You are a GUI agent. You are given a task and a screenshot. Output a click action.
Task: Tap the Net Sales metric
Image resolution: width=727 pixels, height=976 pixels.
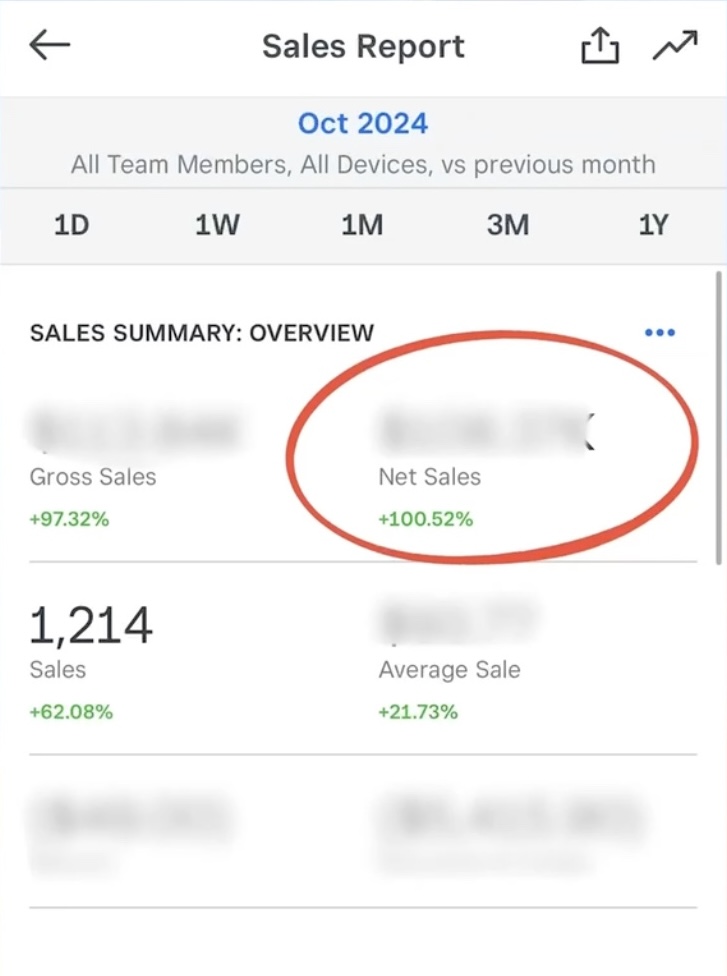pos(429,477)
